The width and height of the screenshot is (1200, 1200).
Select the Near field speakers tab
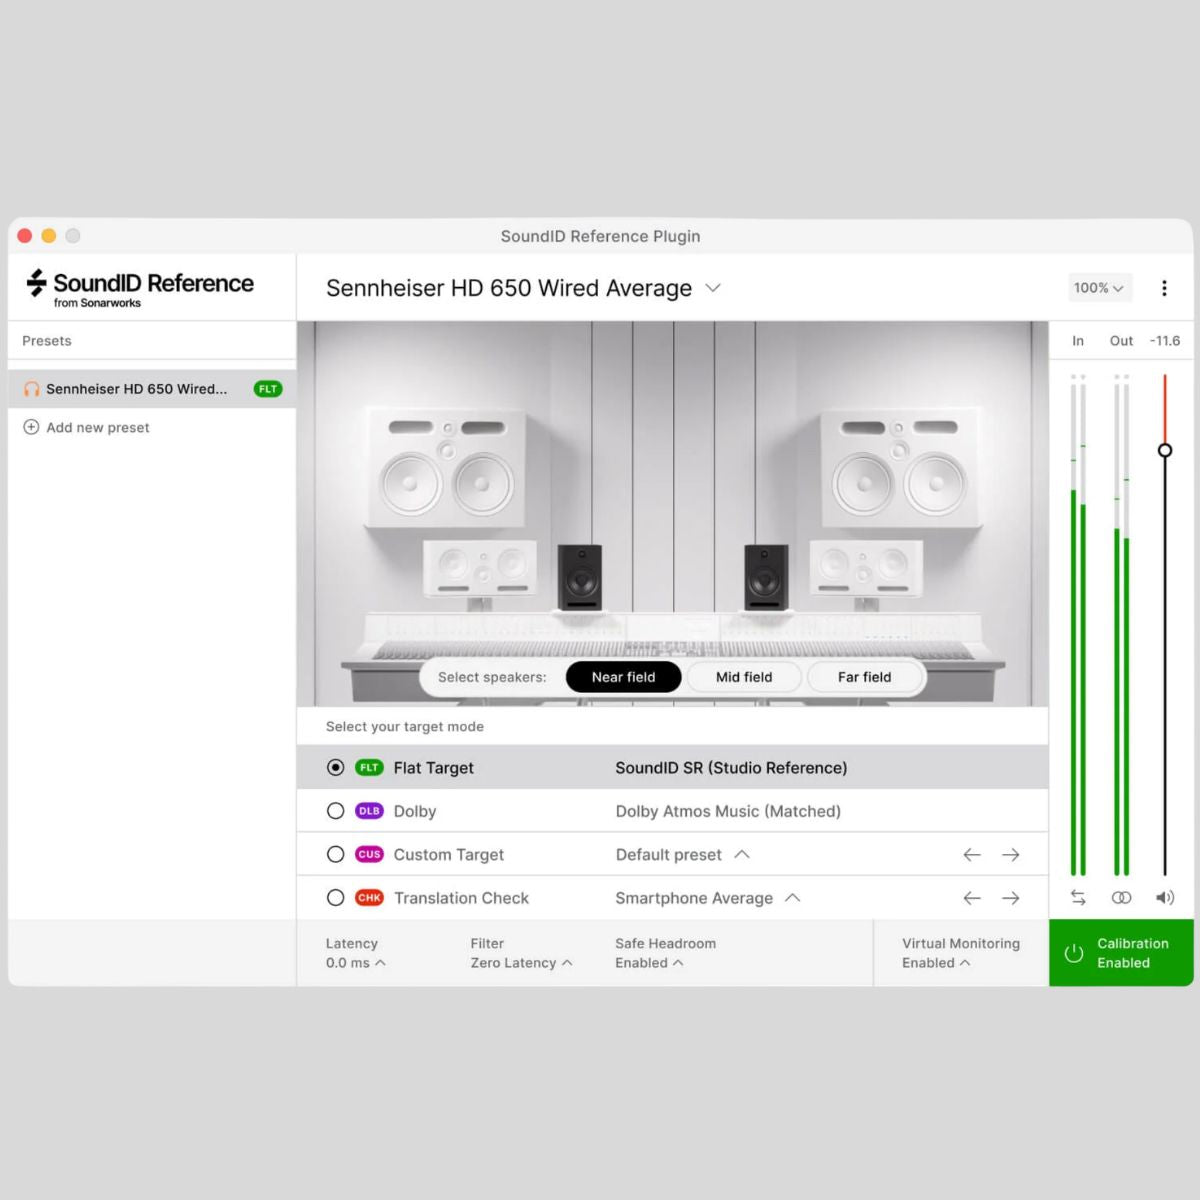[623, 677]
